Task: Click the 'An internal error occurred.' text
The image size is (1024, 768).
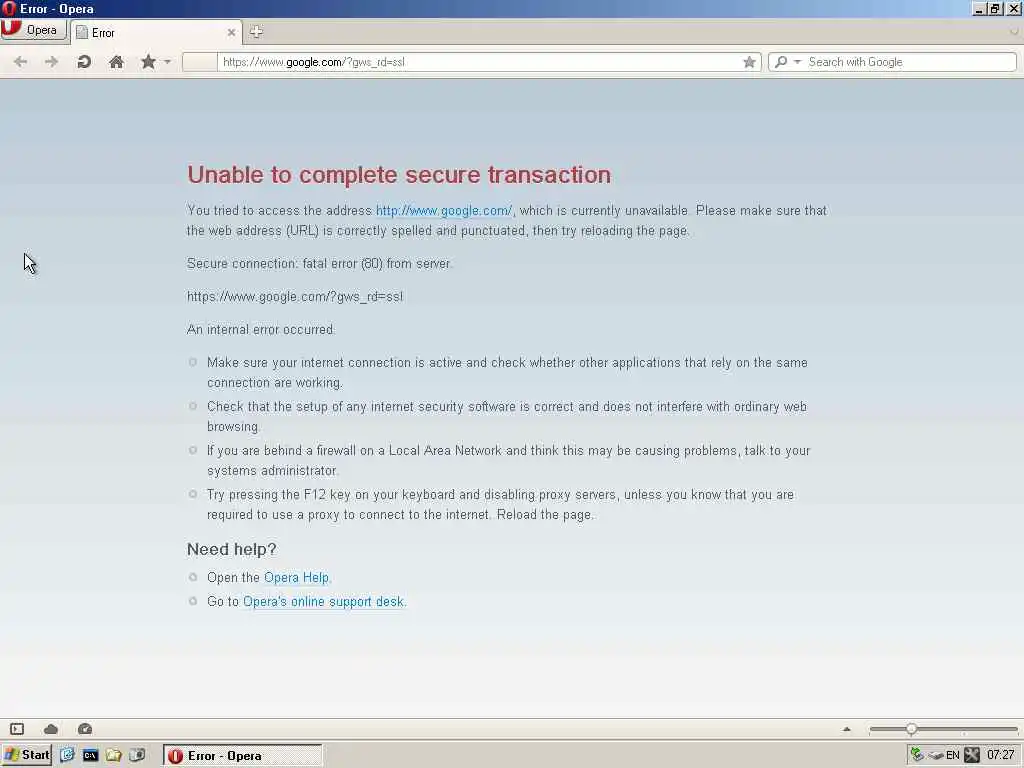Action: (x=261, y=330)
